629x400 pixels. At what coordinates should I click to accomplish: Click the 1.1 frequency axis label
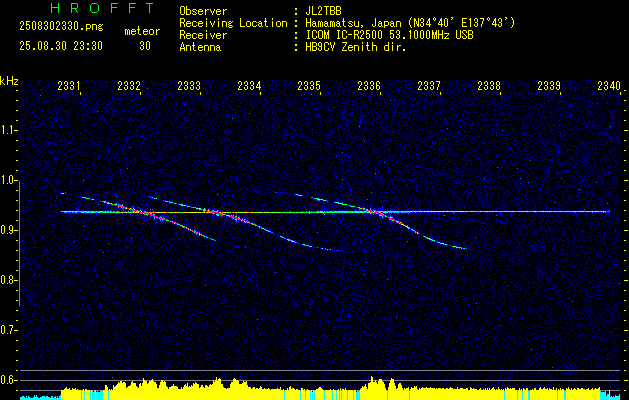tap(9, 130)
